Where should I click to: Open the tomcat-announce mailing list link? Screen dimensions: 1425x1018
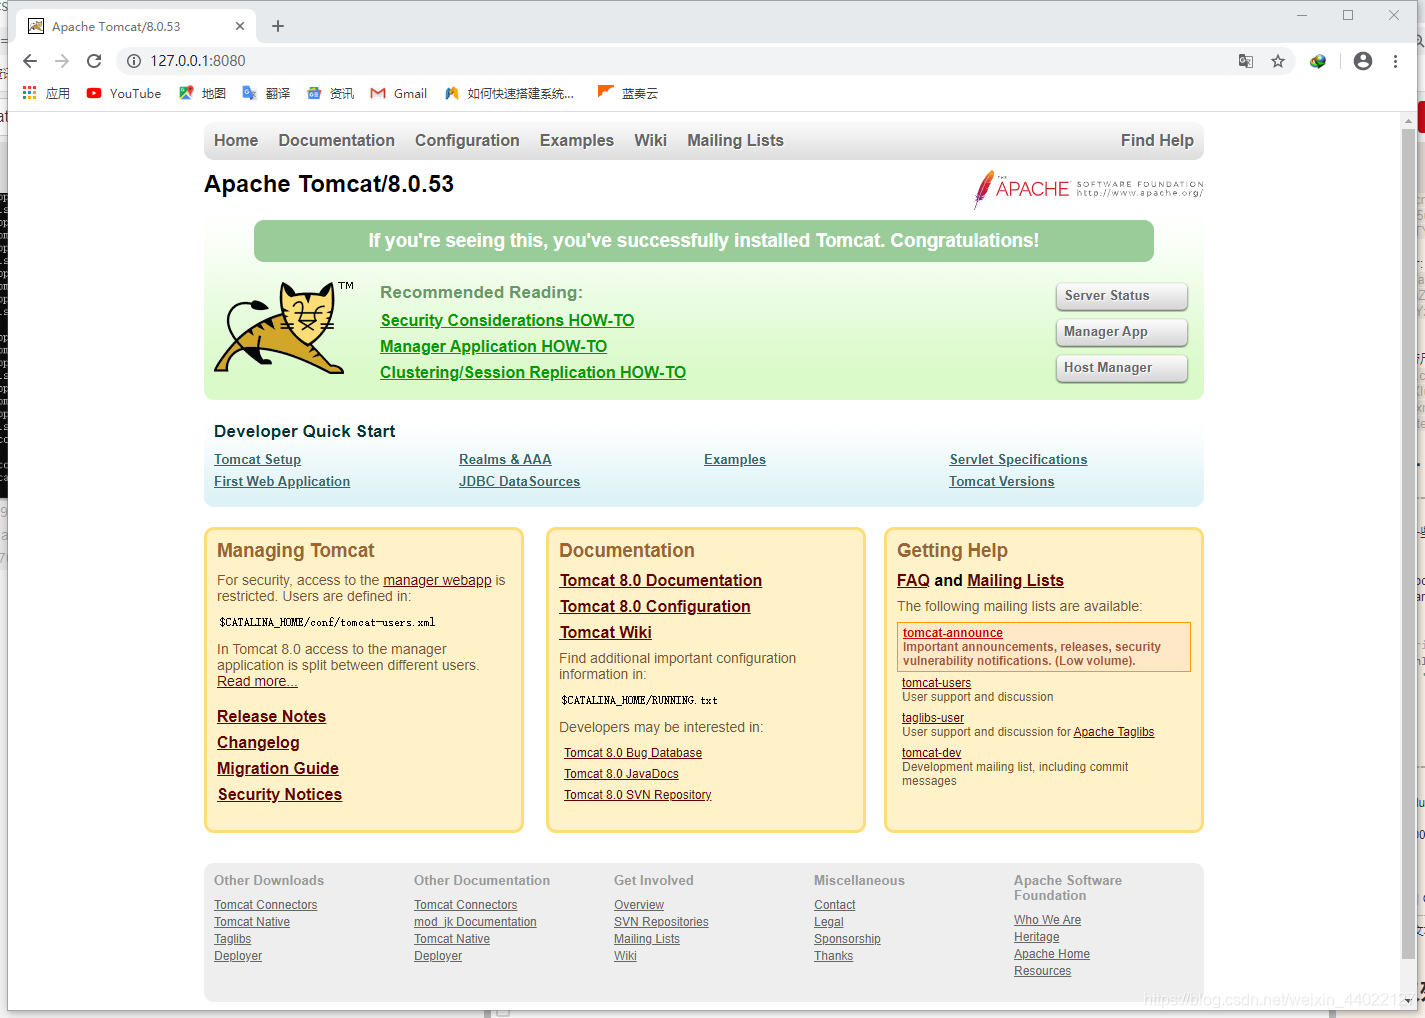[952, 633]
